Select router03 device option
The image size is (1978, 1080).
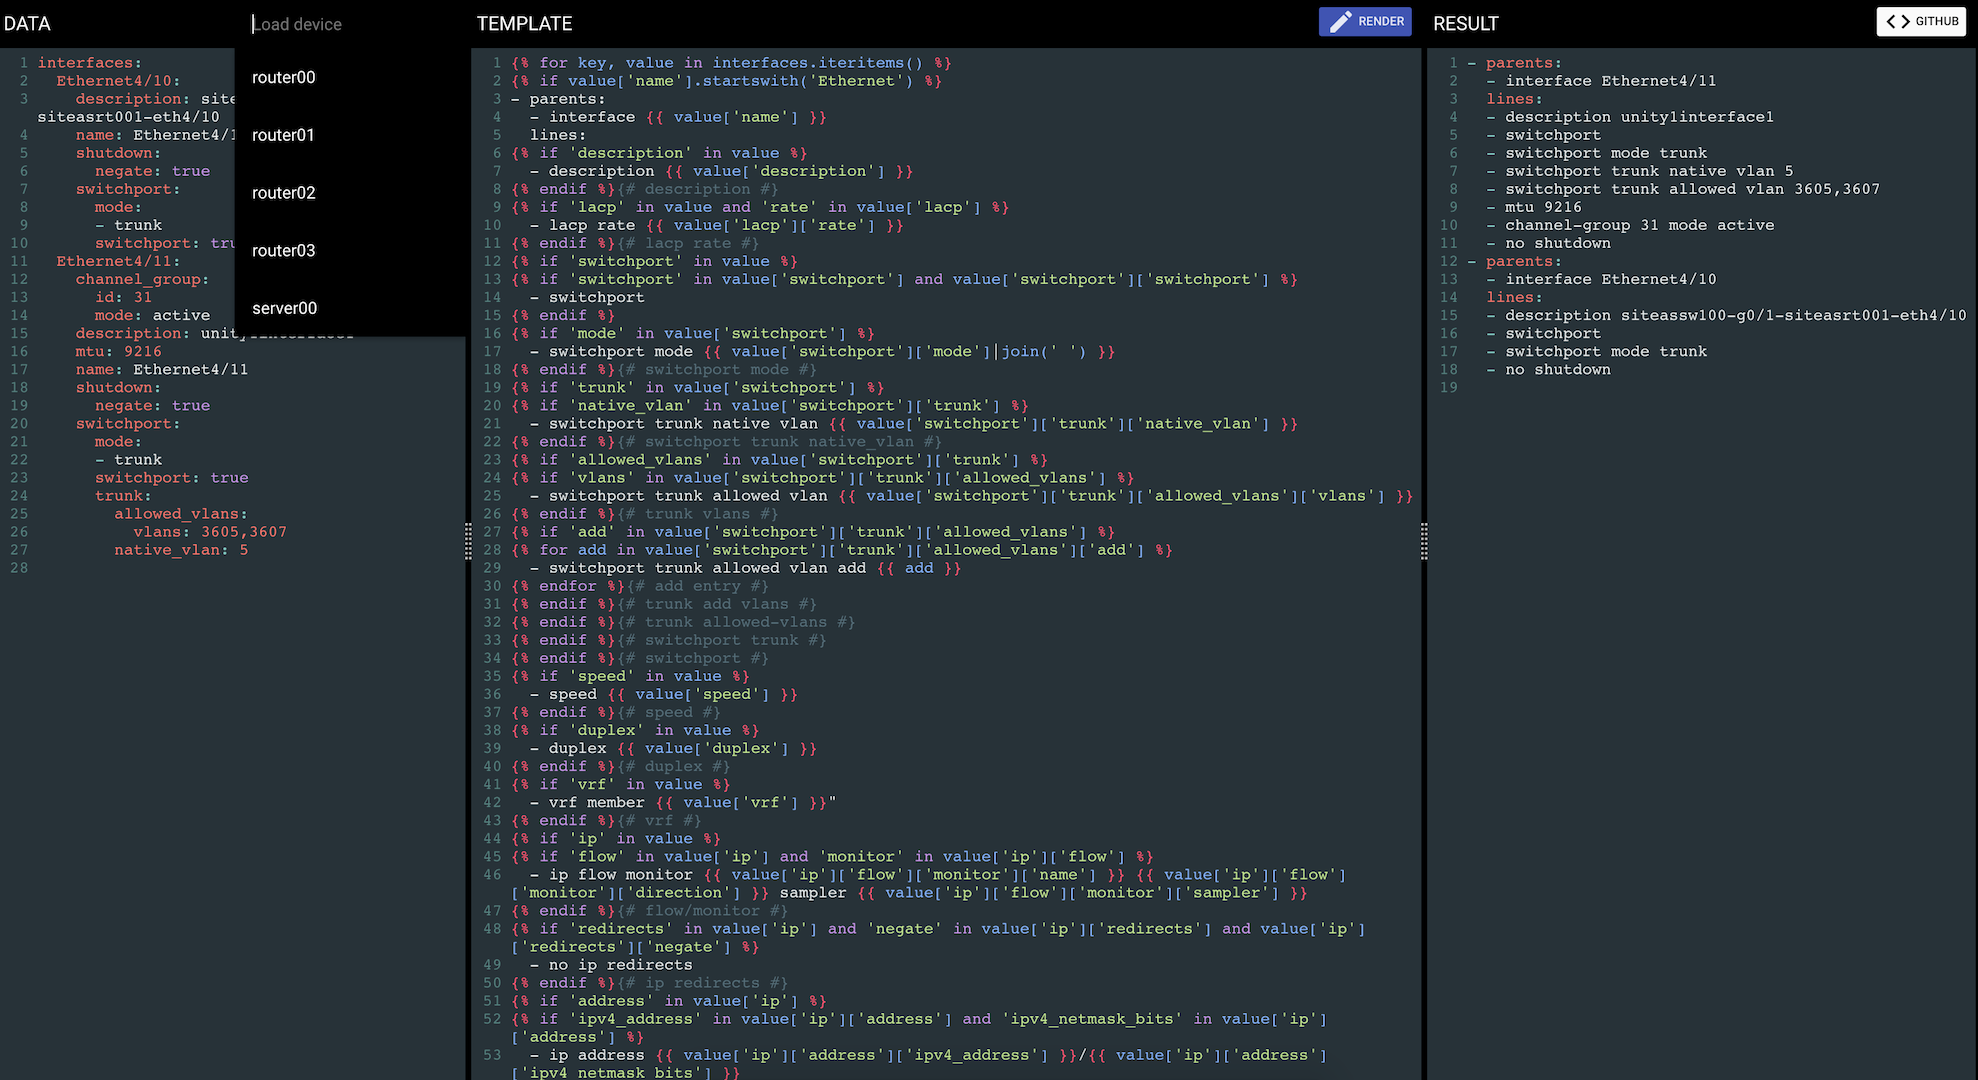coord(284,251)
